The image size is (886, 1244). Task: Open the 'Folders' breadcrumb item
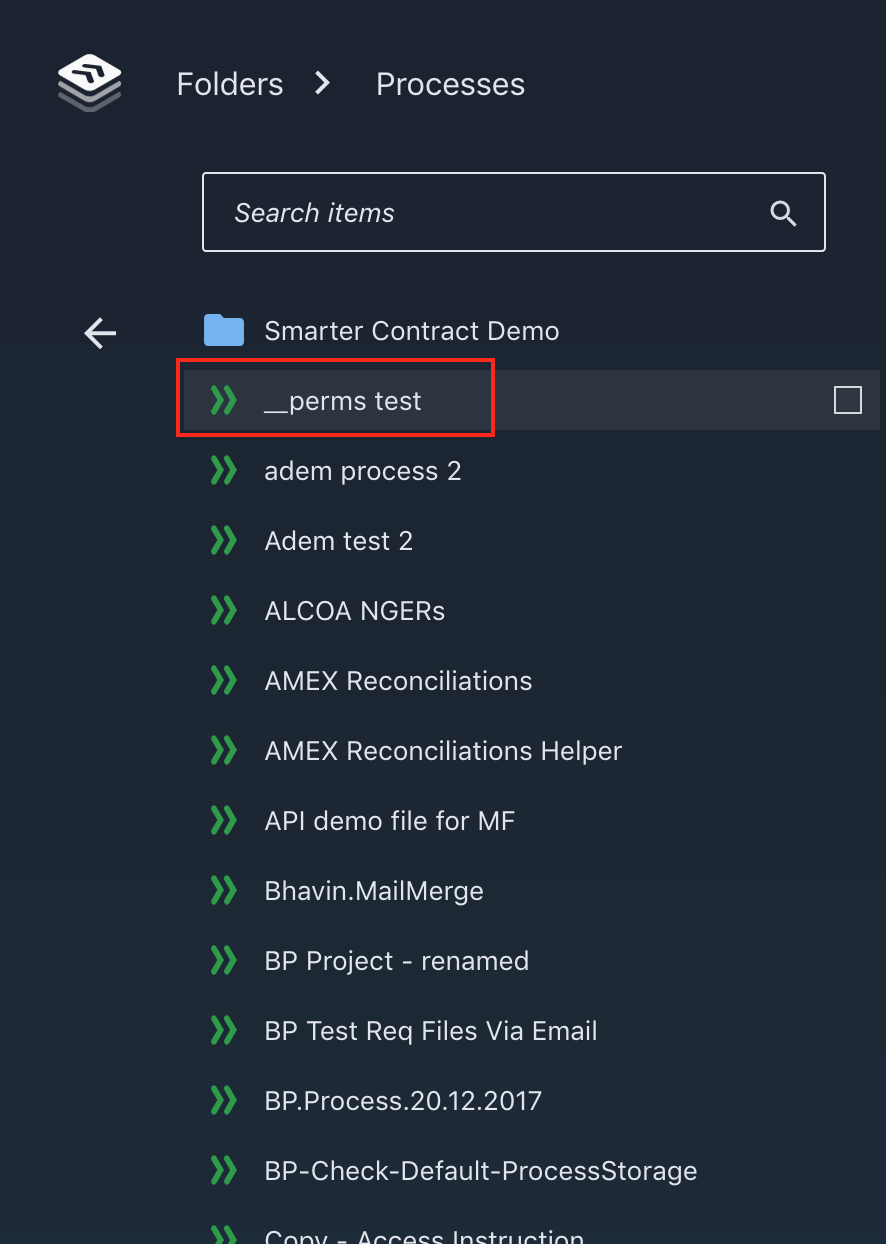[229, 84]
